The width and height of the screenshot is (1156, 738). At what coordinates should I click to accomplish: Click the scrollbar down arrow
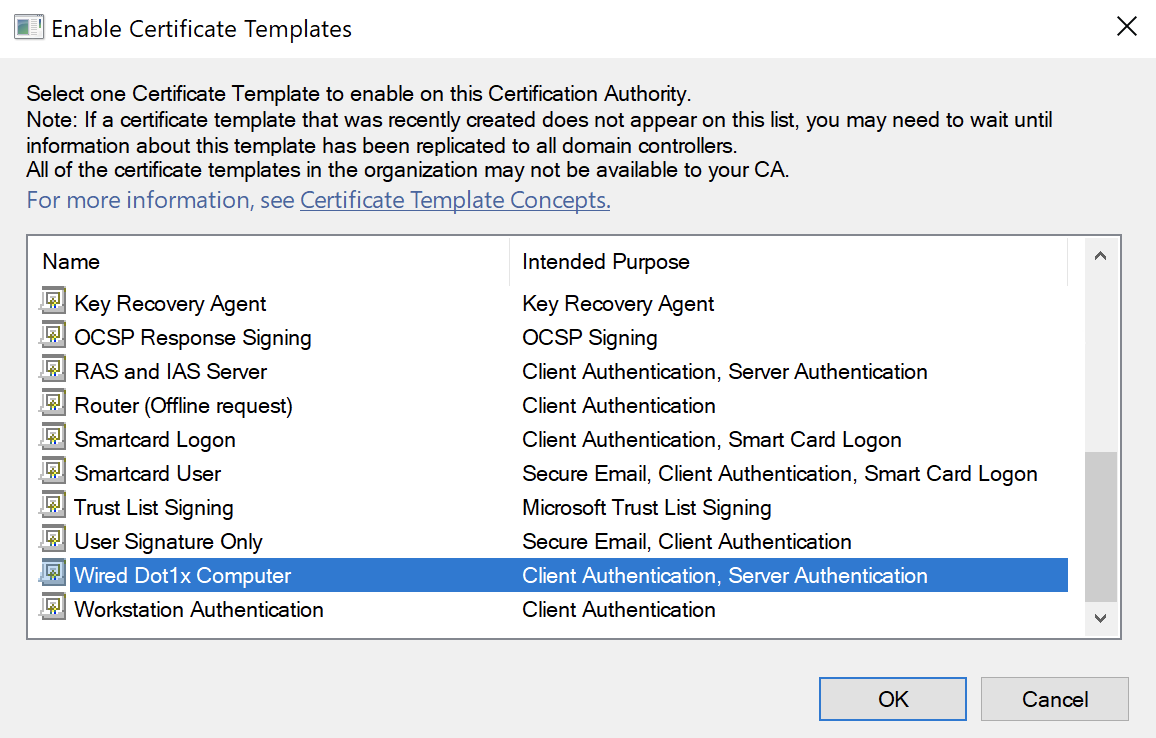click(x=1101, y=619)
